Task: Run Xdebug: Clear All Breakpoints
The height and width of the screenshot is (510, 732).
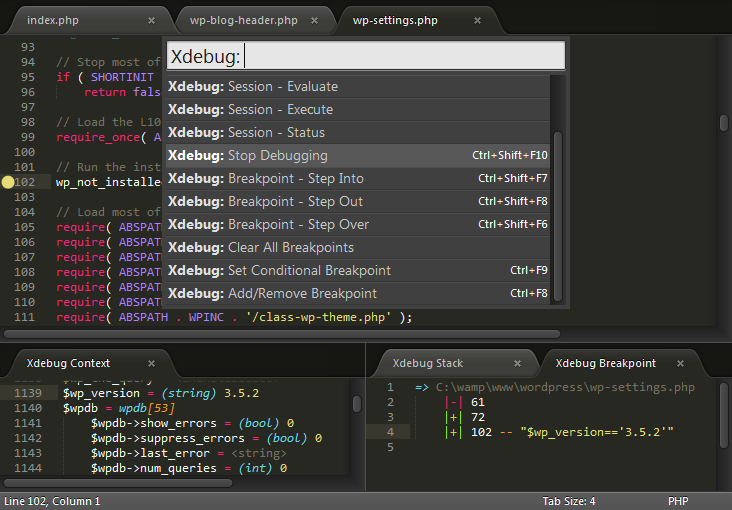Action: coord(358,248)
